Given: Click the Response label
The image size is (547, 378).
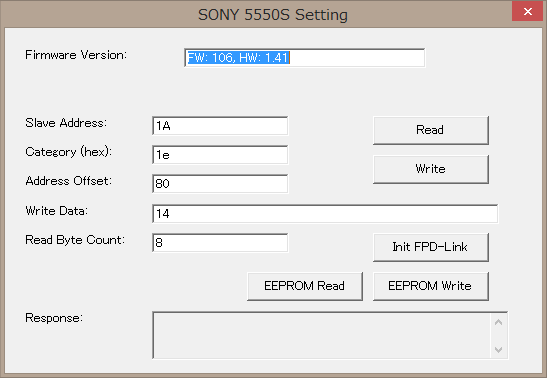Looking at the screenshot, I should coord(54,318).
